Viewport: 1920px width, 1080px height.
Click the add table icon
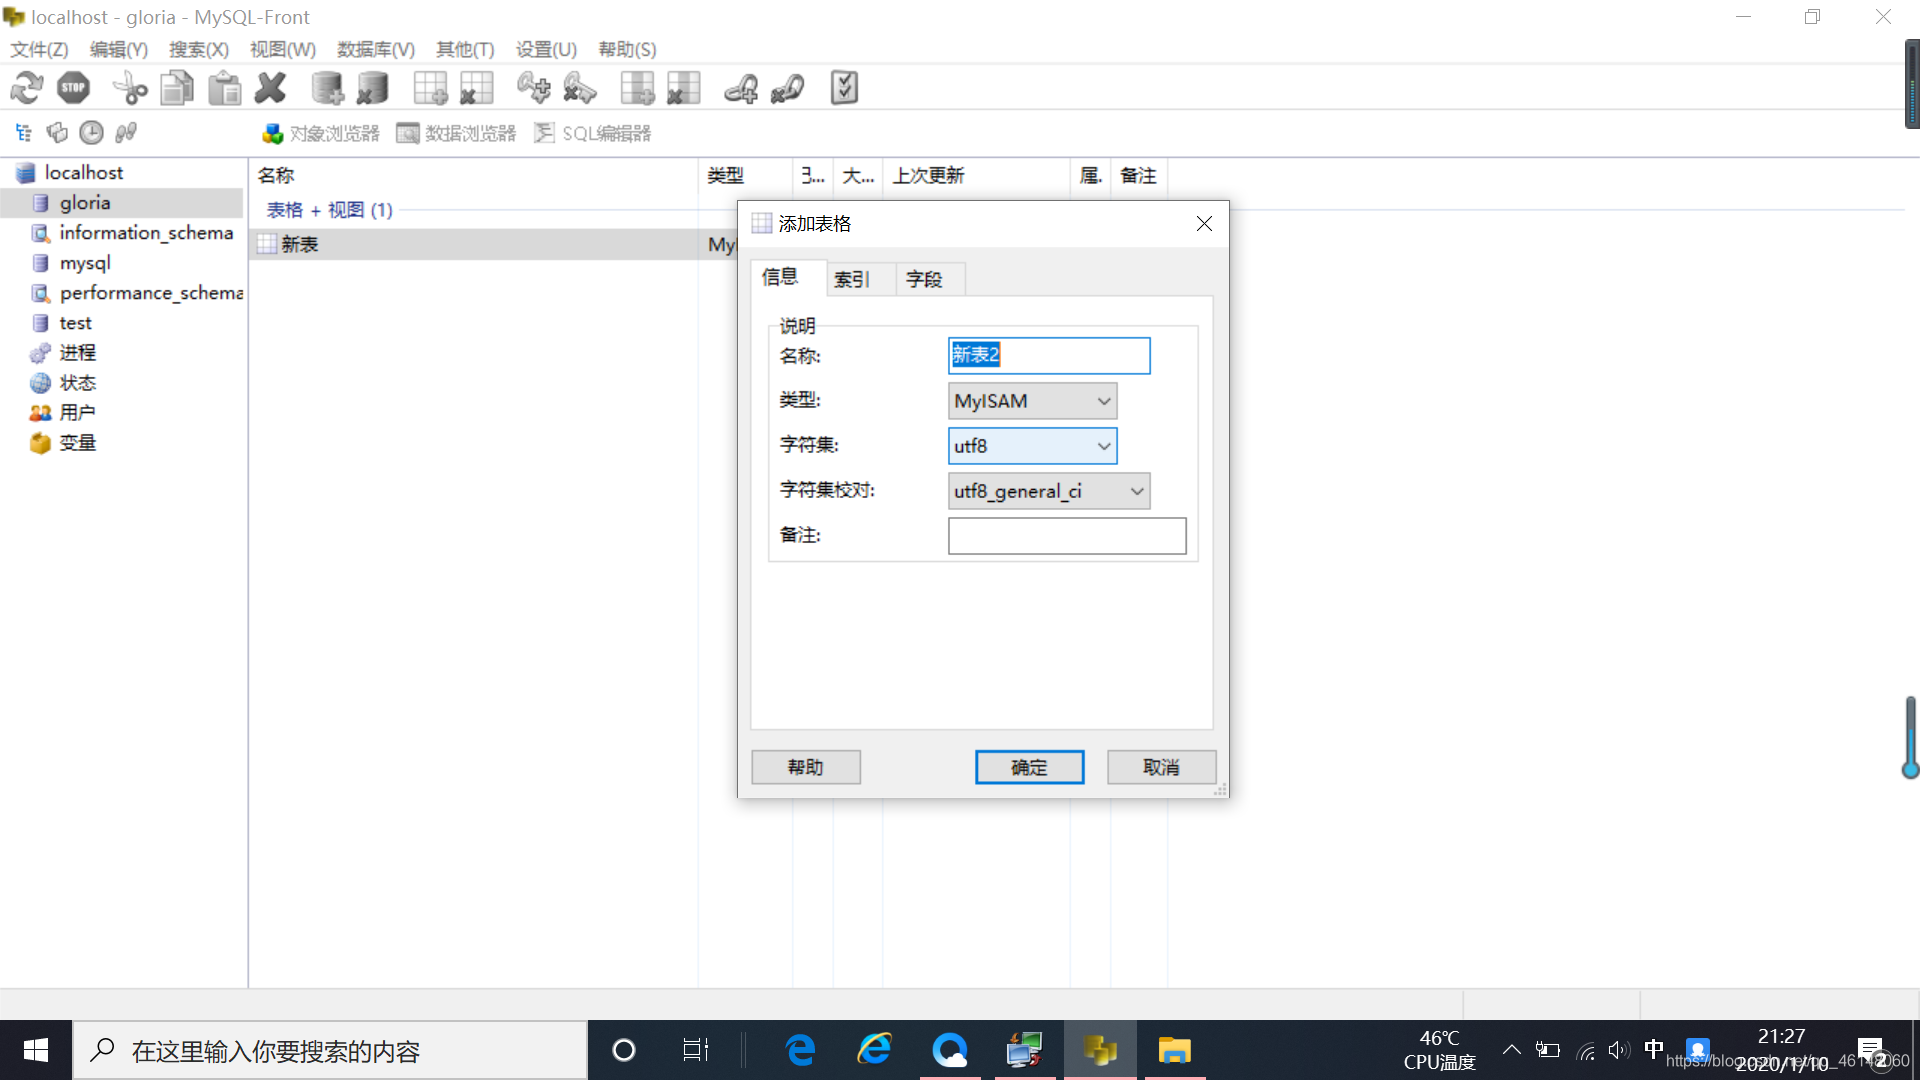coord(430,88)
